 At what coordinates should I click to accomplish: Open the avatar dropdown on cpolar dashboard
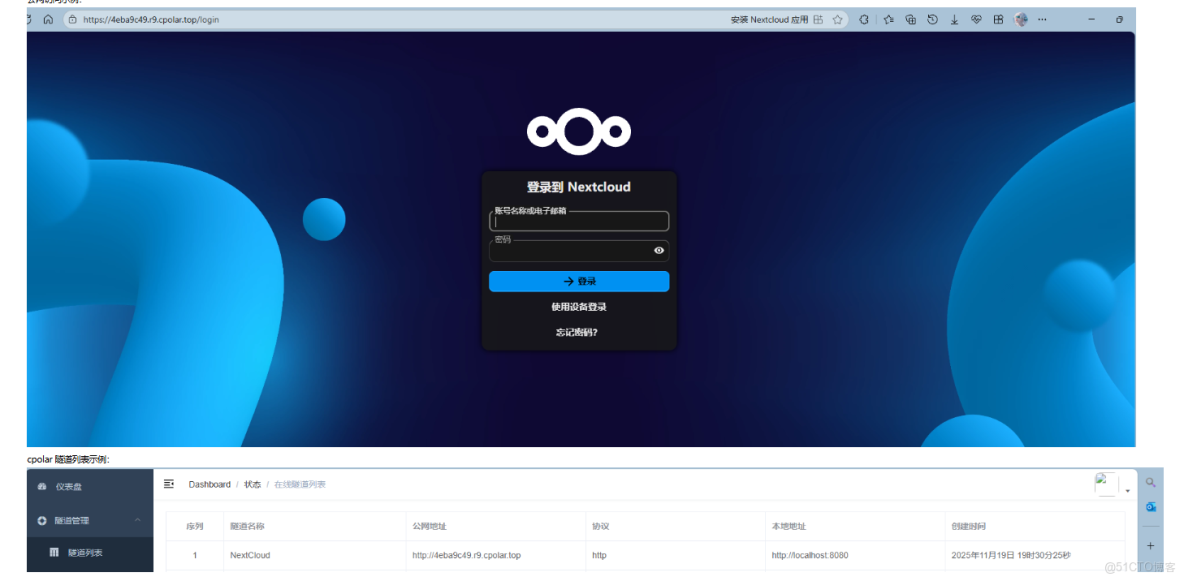(x=1103, y=483)
